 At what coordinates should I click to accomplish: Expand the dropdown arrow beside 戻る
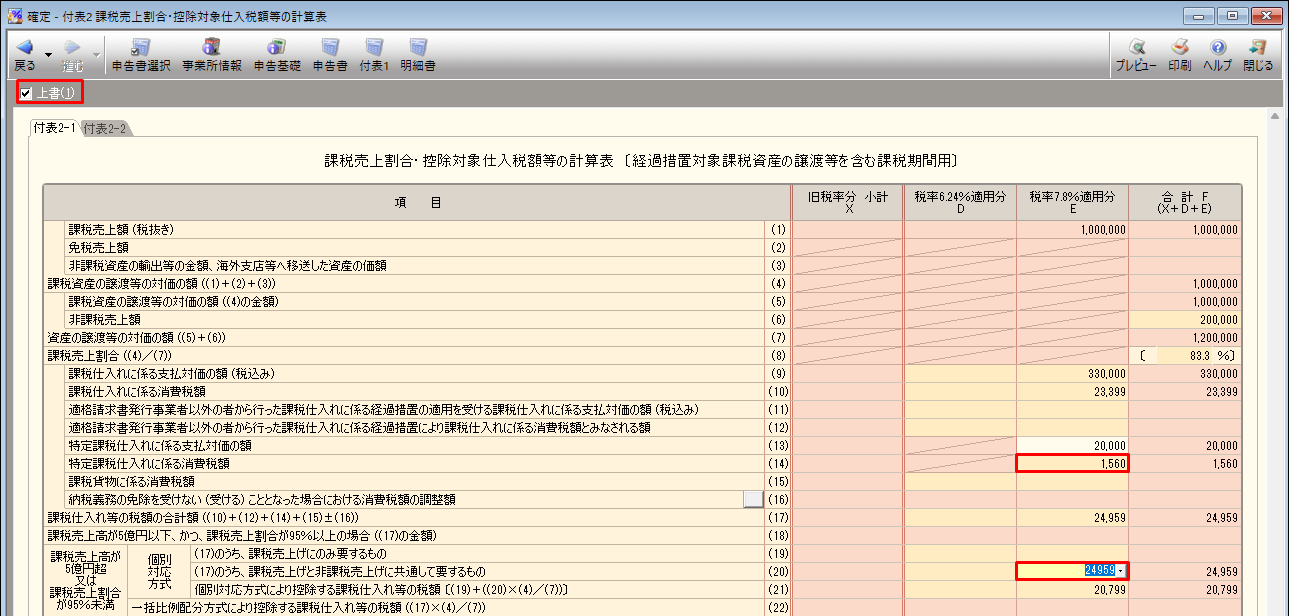tap(47, 55)
